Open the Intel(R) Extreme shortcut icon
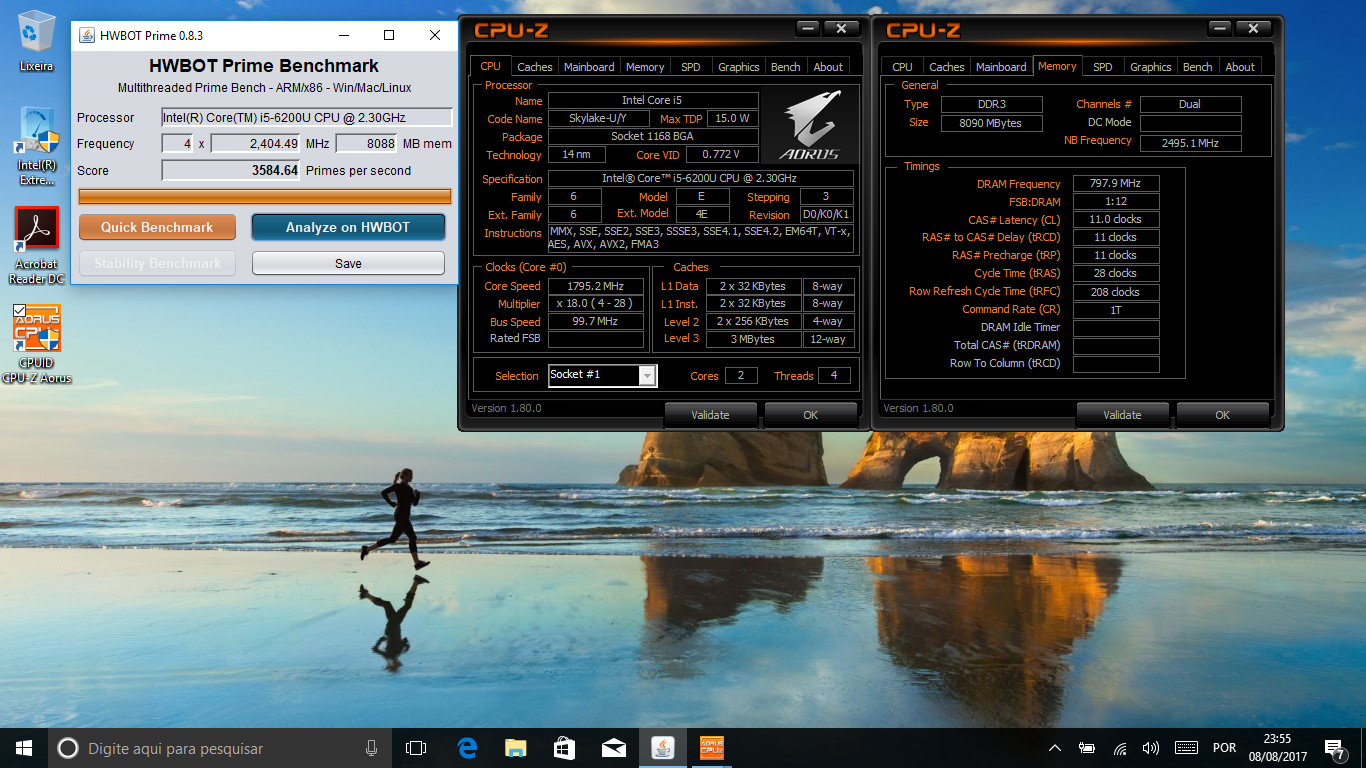 (x=37, y=146)
